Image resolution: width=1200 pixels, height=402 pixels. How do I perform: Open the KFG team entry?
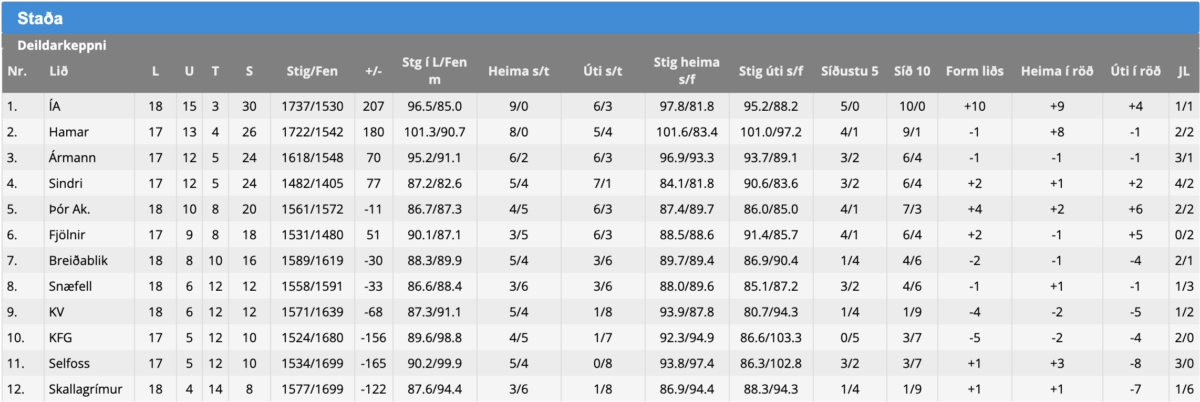click(x=60, y=339)
